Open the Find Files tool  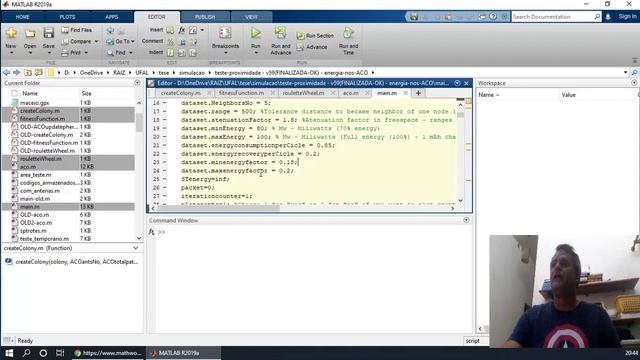coord(77,30)
